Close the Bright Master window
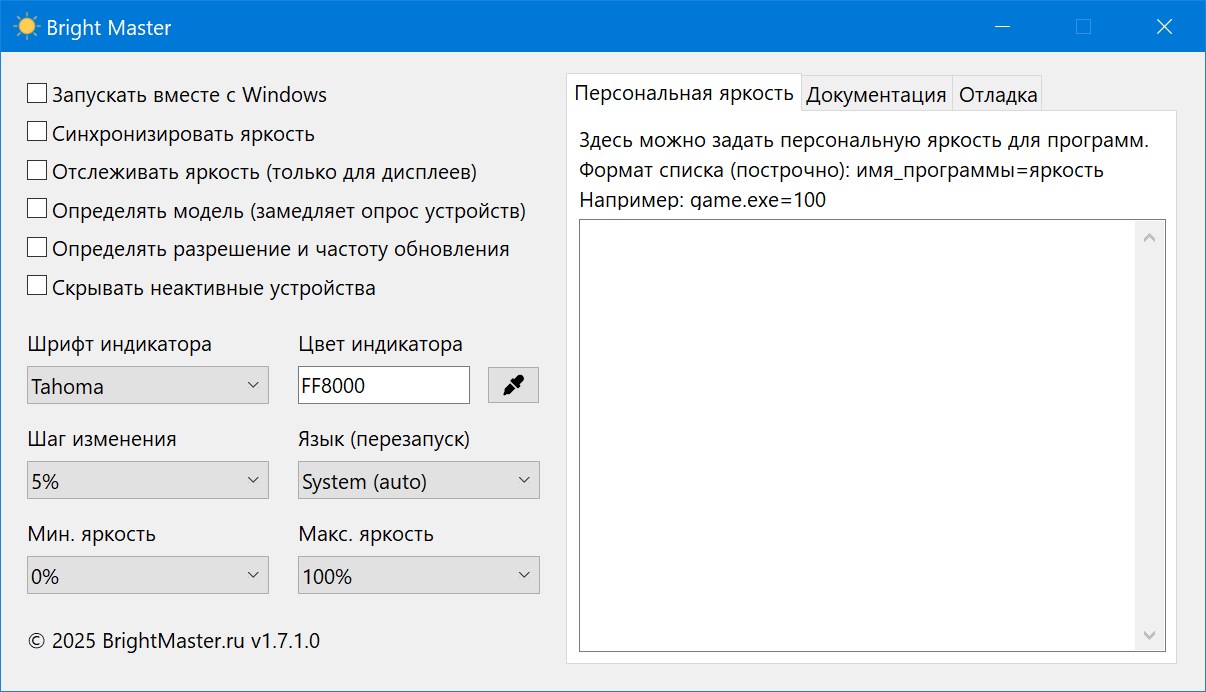1206x692 pixels. [1164, 27]
